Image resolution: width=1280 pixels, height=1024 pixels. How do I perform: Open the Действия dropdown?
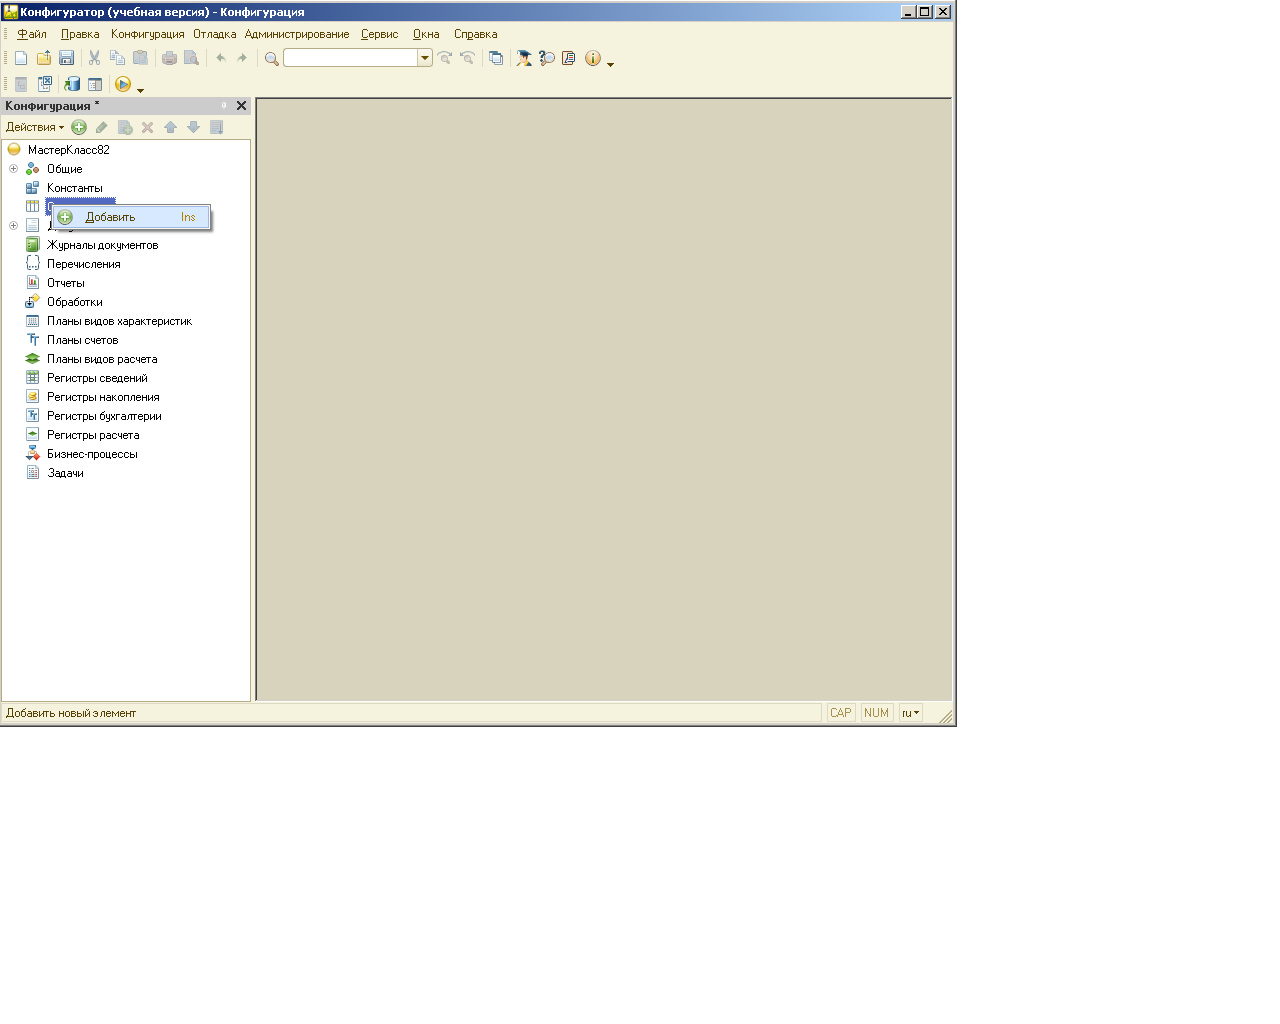pos(35,127)
